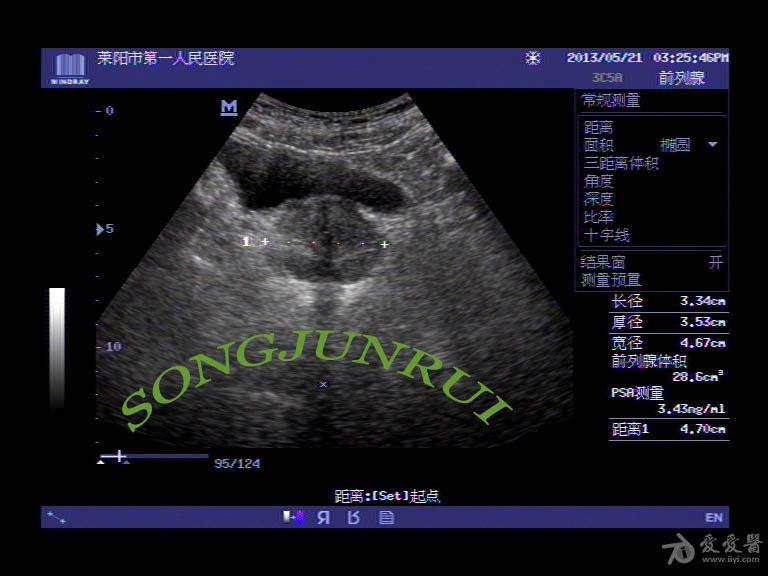
Task: Open 测量预置 measurement preset
Action: (610, 280)
